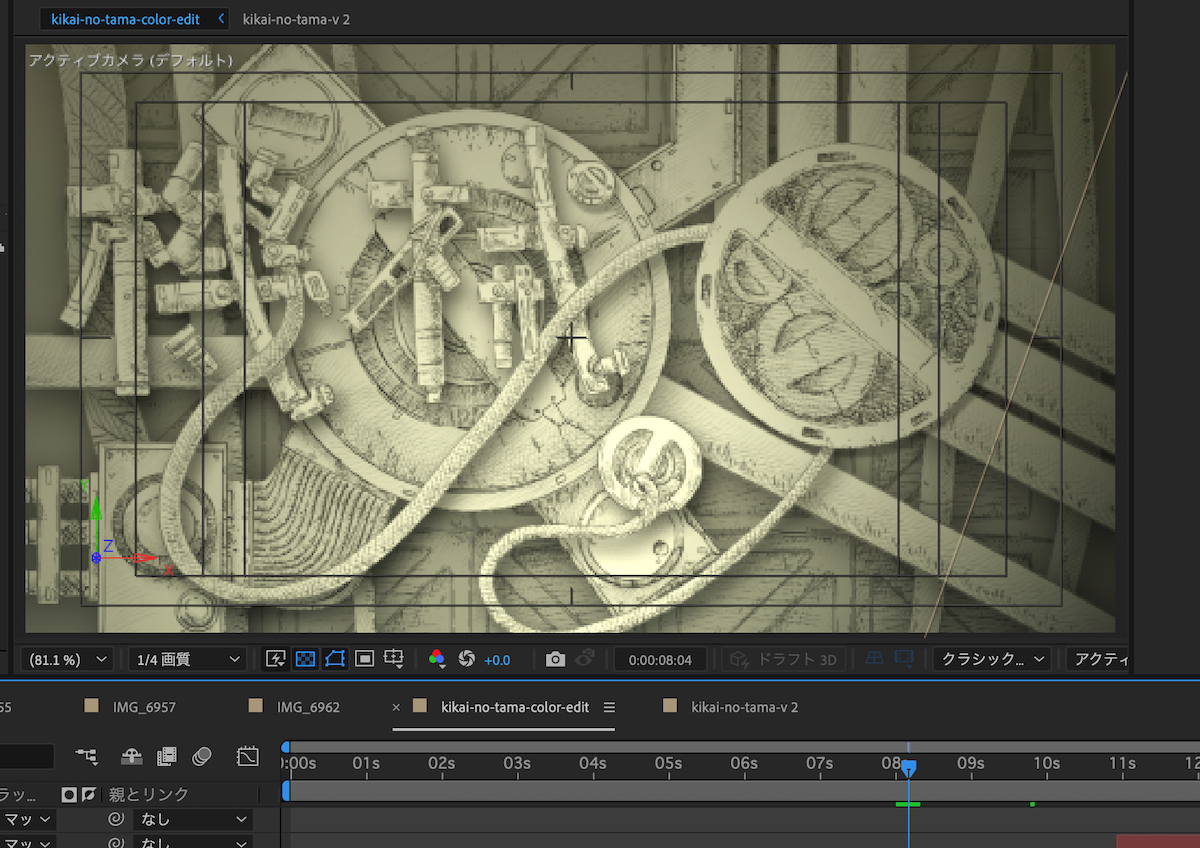Click show channel RGB color icon

[x=436, y=659]
